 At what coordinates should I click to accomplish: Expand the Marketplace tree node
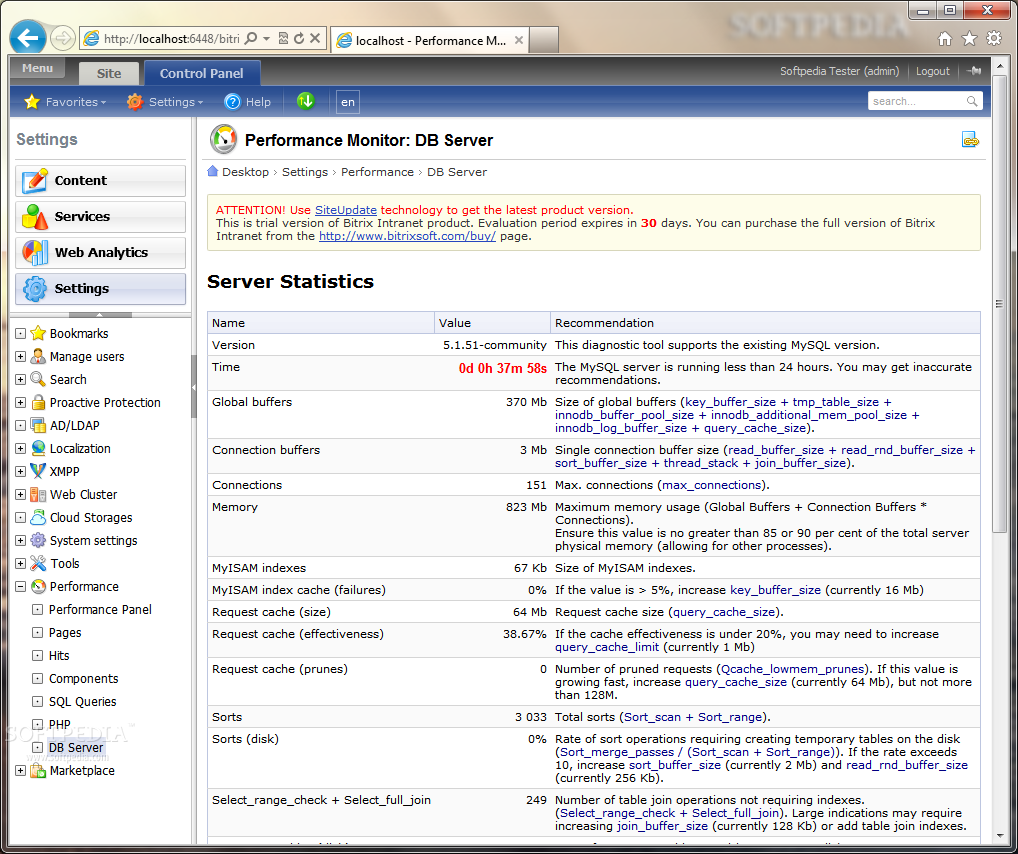[21, 771]
